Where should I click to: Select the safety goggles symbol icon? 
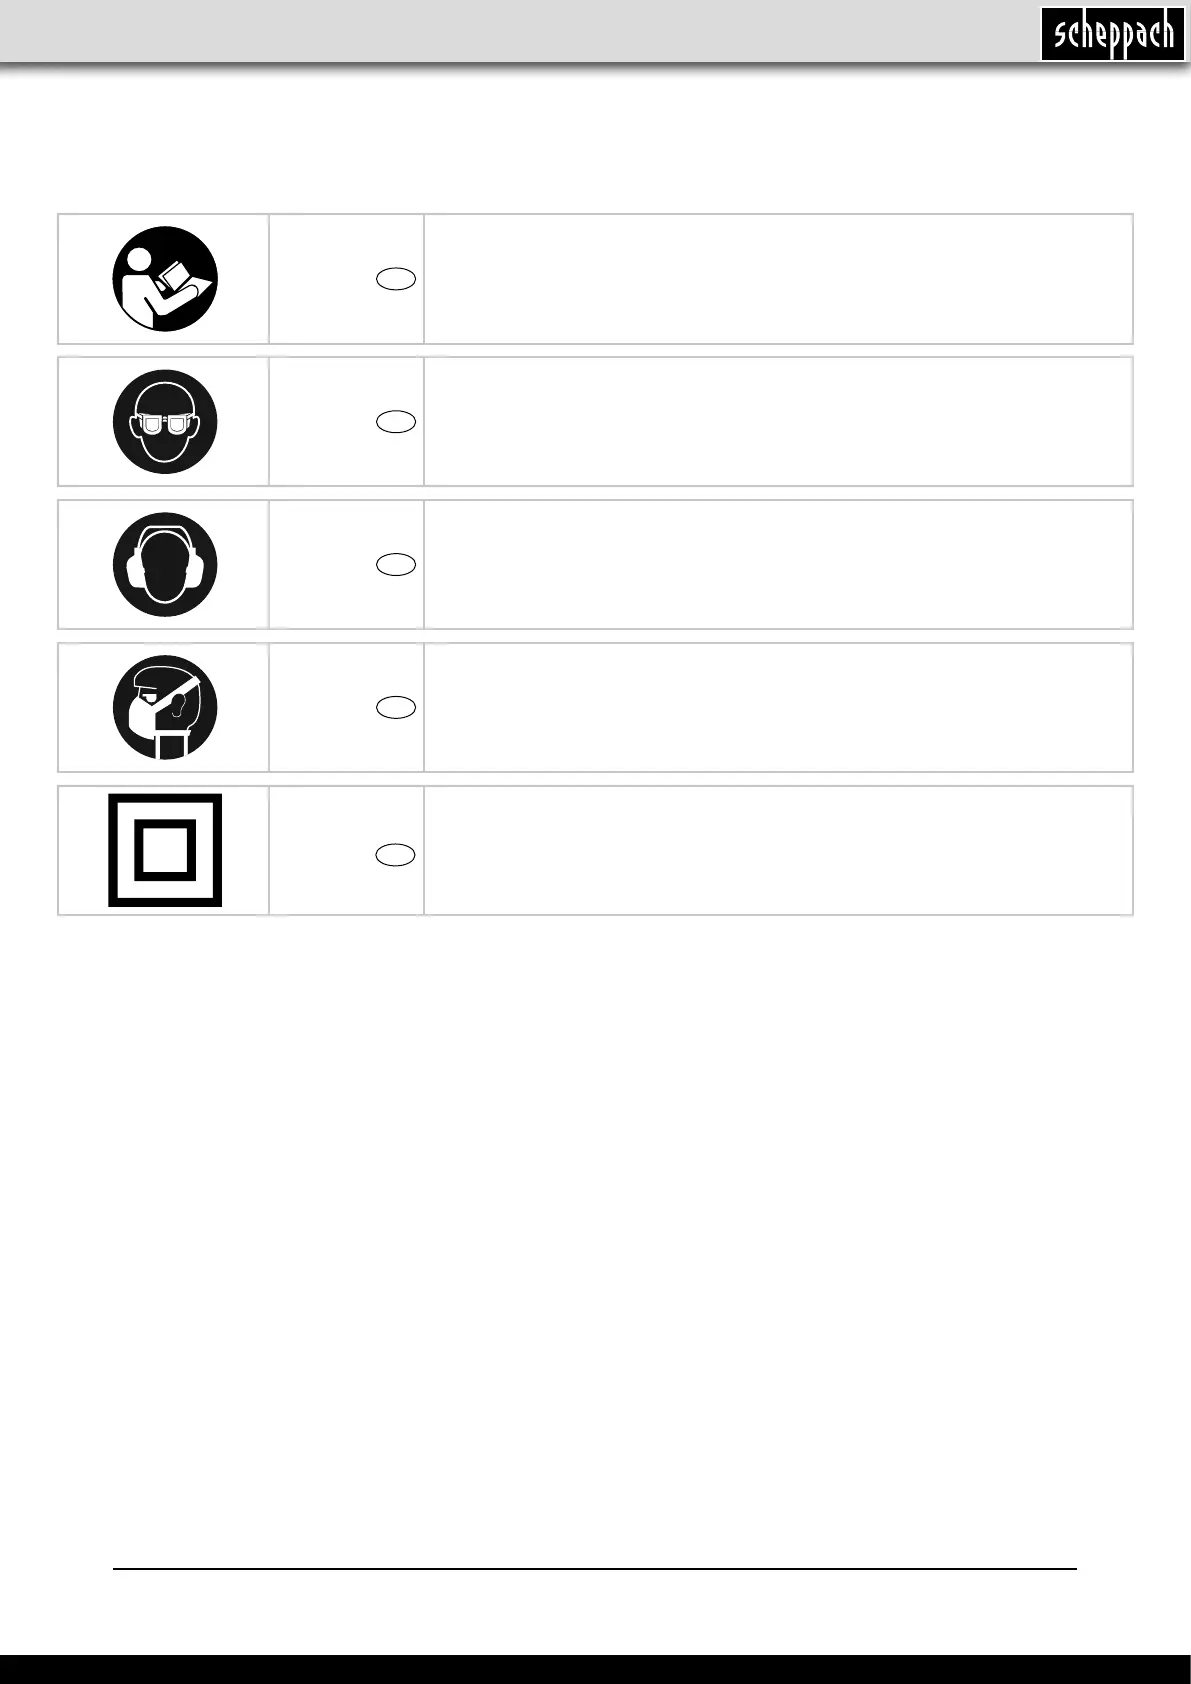point(165,422)
